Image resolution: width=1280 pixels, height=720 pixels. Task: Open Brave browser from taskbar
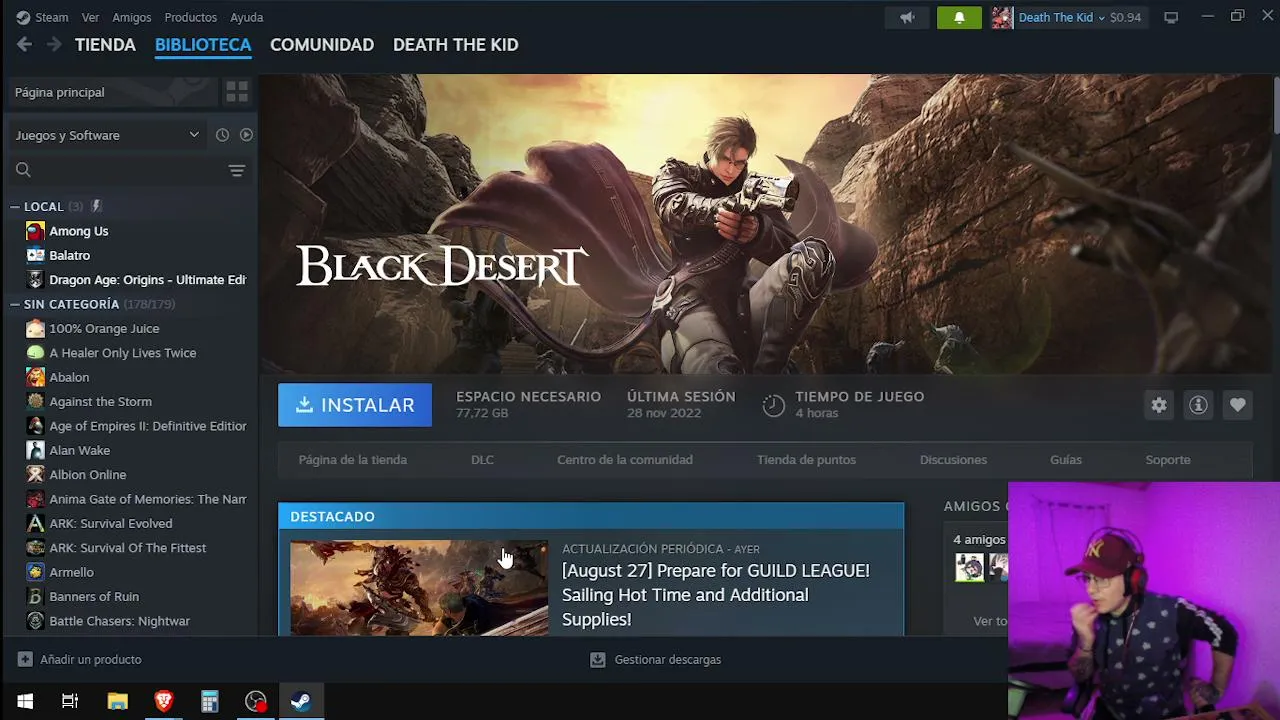[x=164, y=702]
